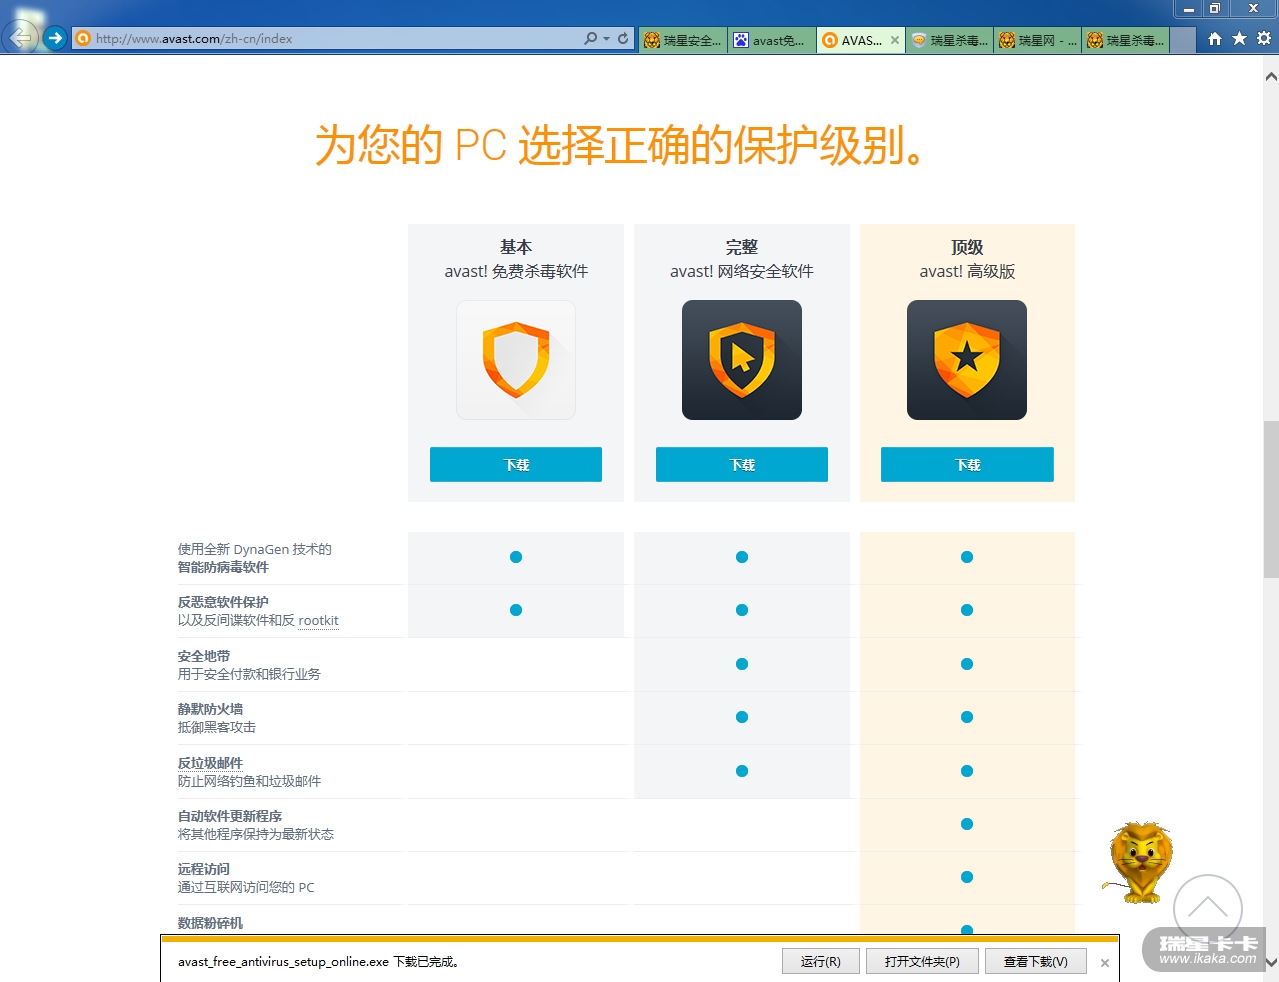
Task: Click the 完整 dot for 智能防病毒软件
Action: tap(742, 557)
